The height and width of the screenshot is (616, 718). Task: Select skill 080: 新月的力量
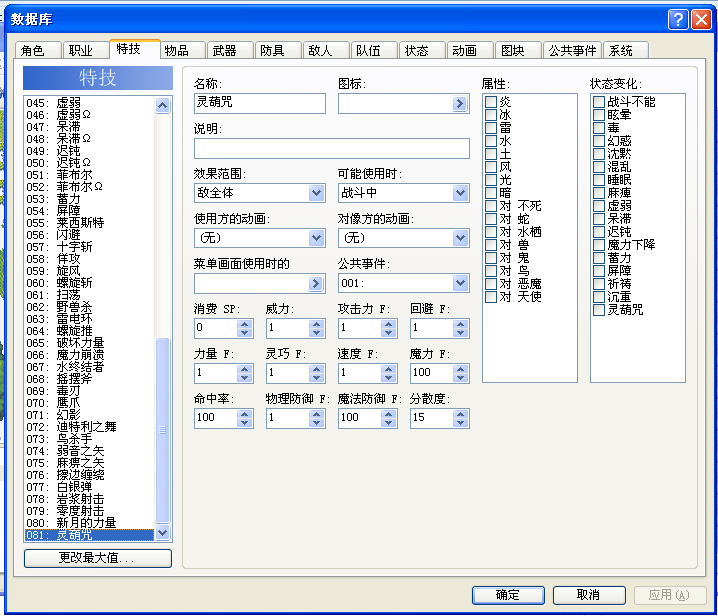tap(89, 523)
